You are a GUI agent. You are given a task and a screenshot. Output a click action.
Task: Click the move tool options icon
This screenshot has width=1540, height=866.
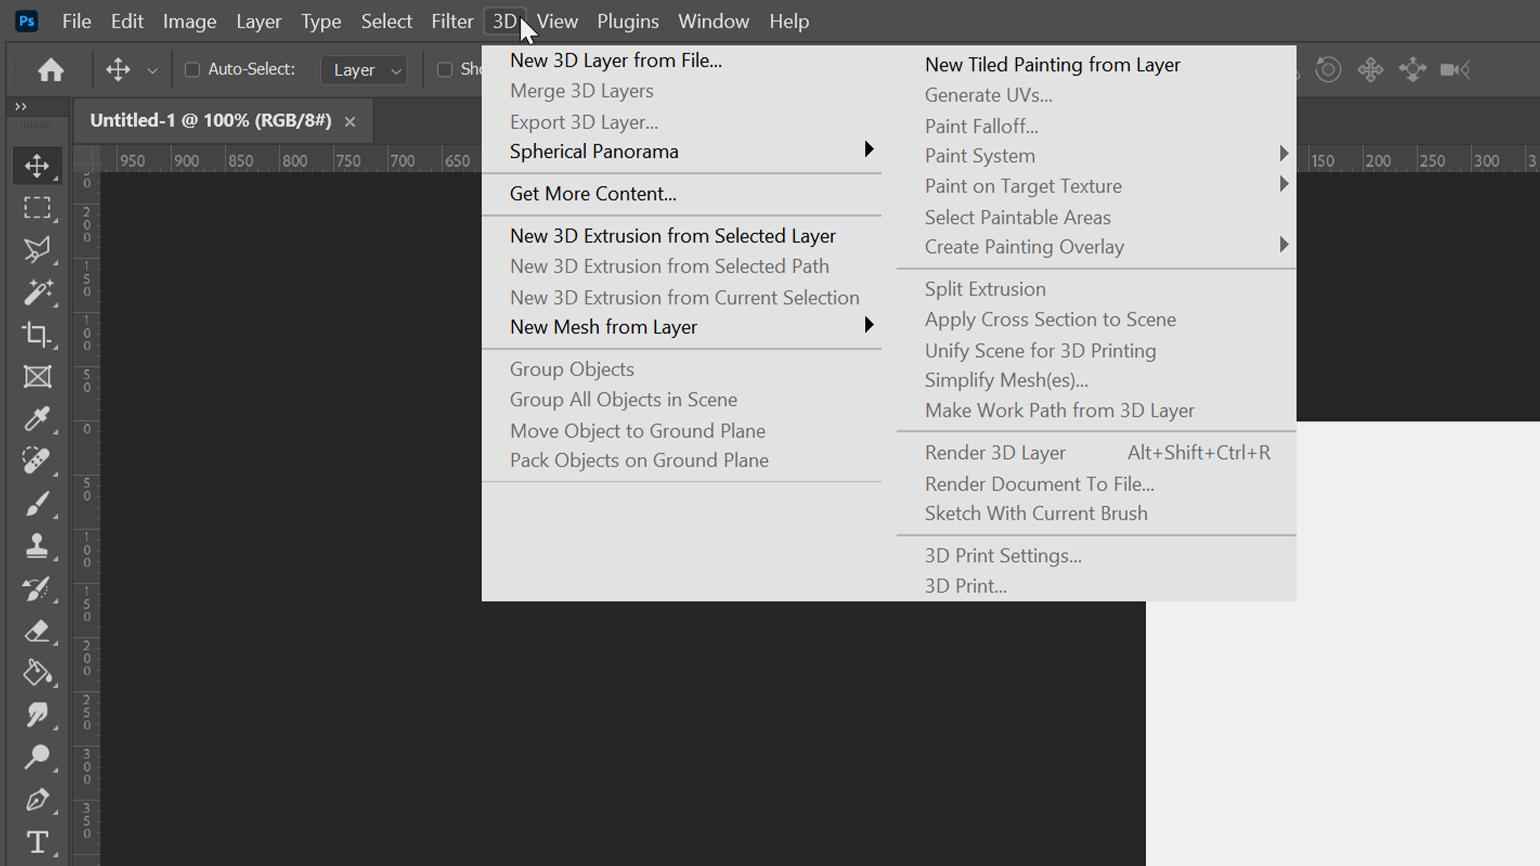pyautogui.click(x=118, y=69)
